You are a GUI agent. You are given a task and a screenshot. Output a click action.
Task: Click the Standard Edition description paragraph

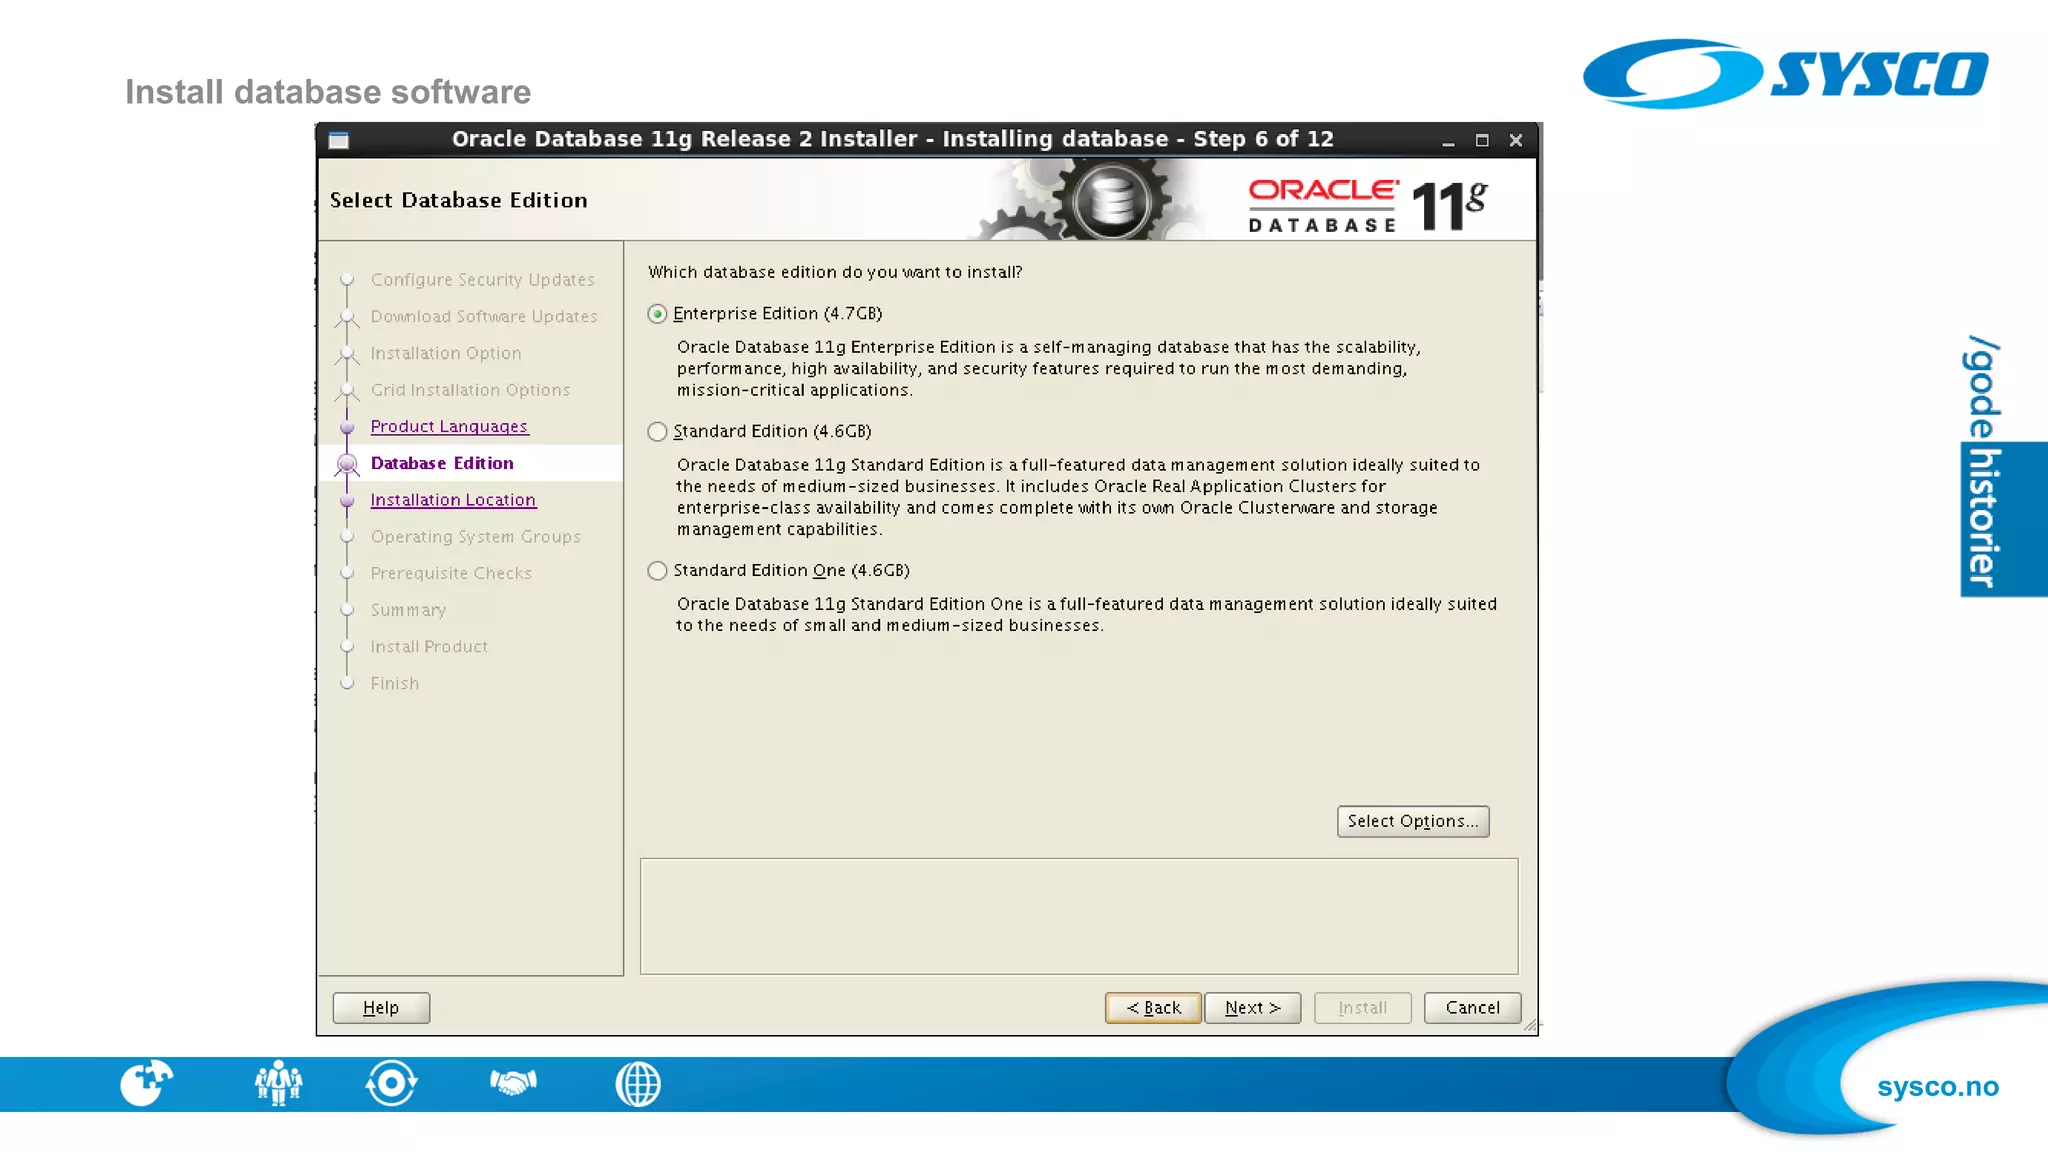(1078, 497)
